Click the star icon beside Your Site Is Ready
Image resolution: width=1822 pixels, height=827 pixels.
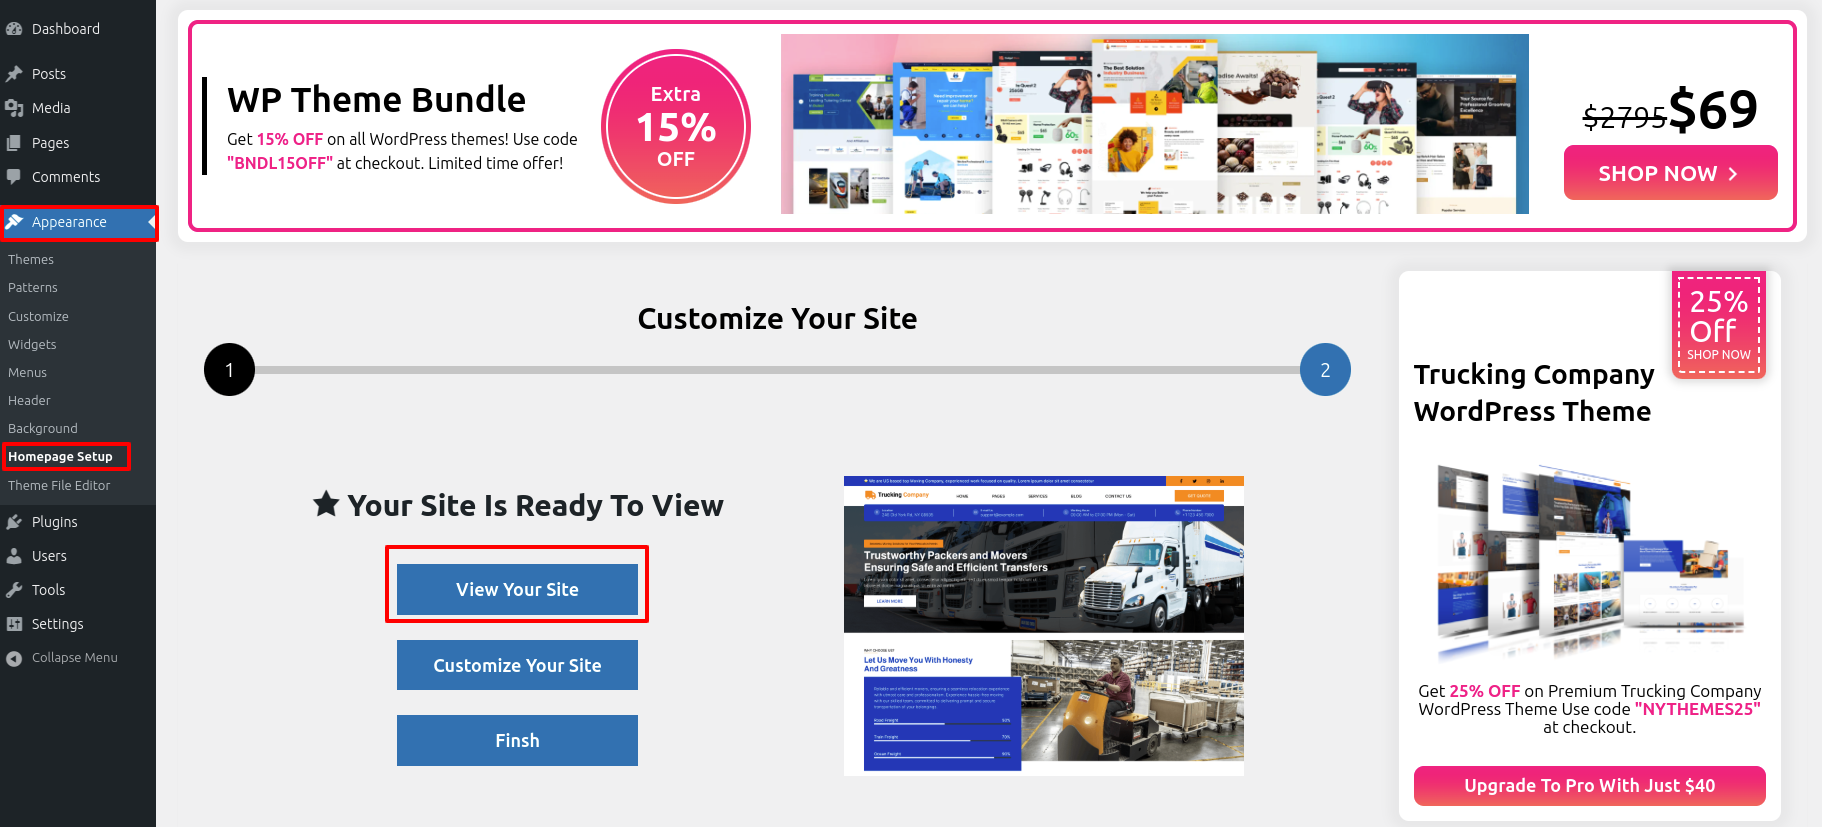(x=326, y=503)
